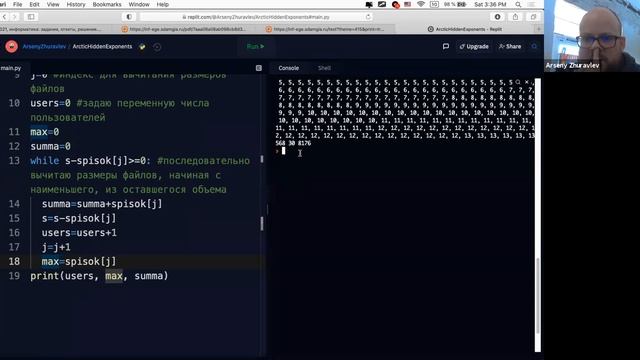Open a new tab with plus icon
Viewport: 640px width, 360px height.
pos(539,29)
